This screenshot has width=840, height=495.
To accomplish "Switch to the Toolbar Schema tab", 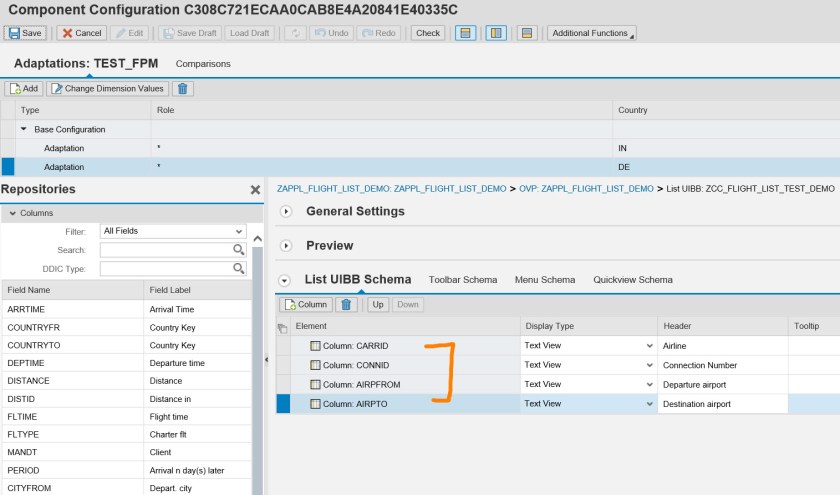I will (x=462, y=280).
